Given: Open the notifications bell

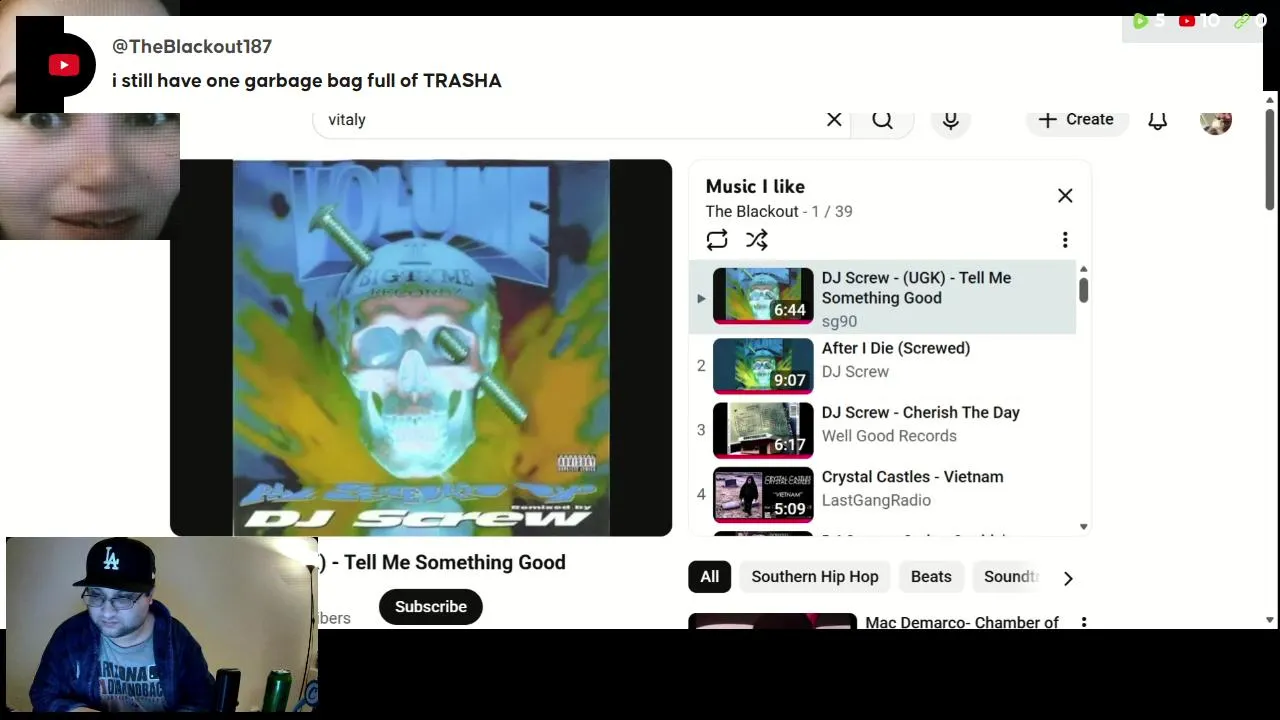Looking at the screenshot, I should pos(1157,120).
